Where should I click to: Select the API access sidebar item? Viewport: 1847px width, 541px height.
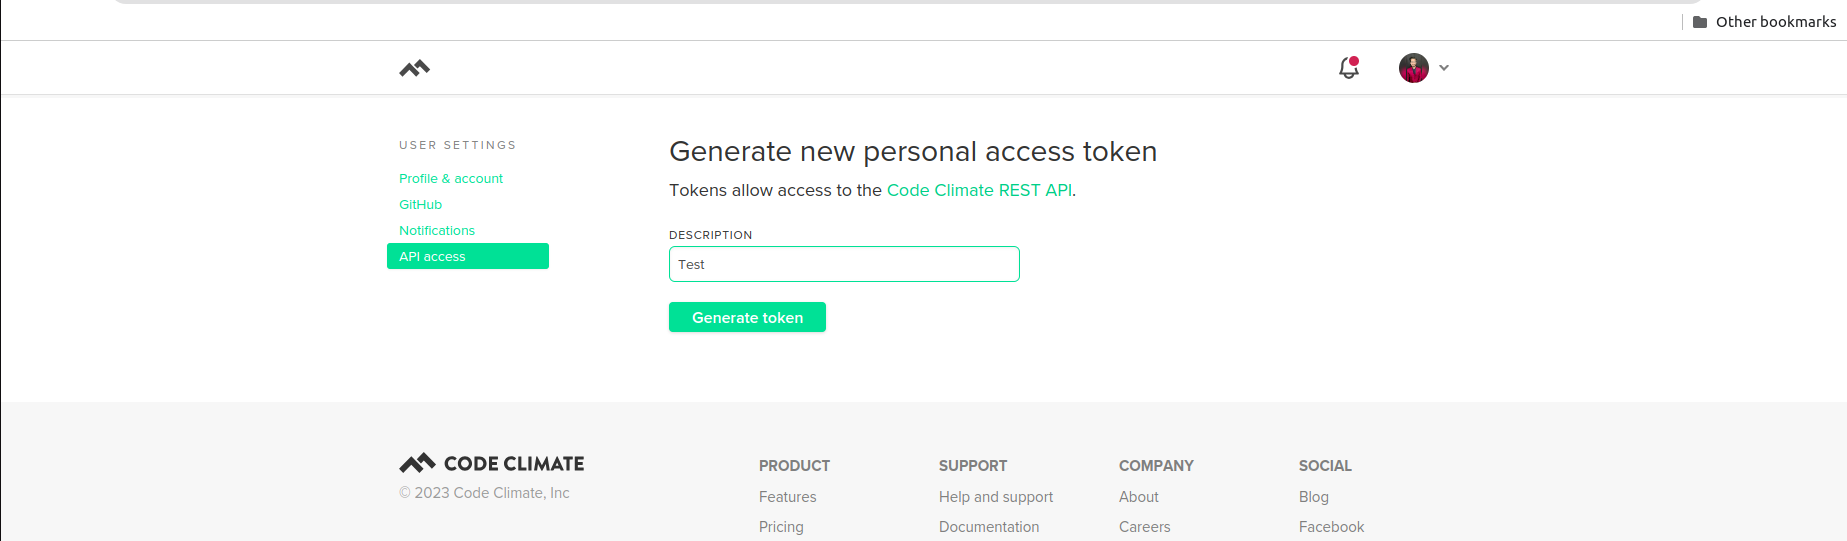point(467,257)
